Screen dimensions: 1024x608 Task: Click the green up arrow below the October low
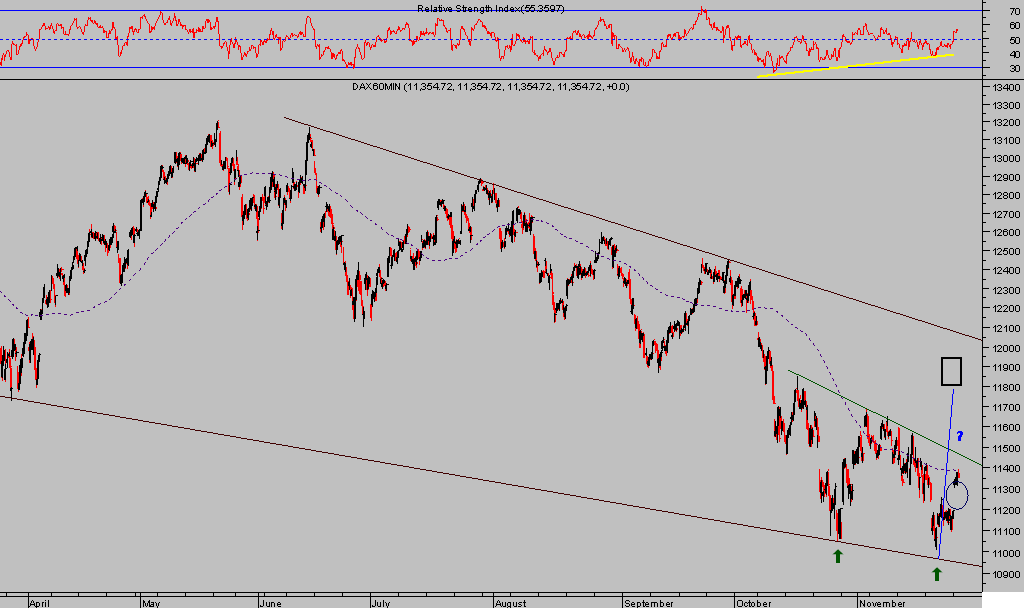click(838, 555)
